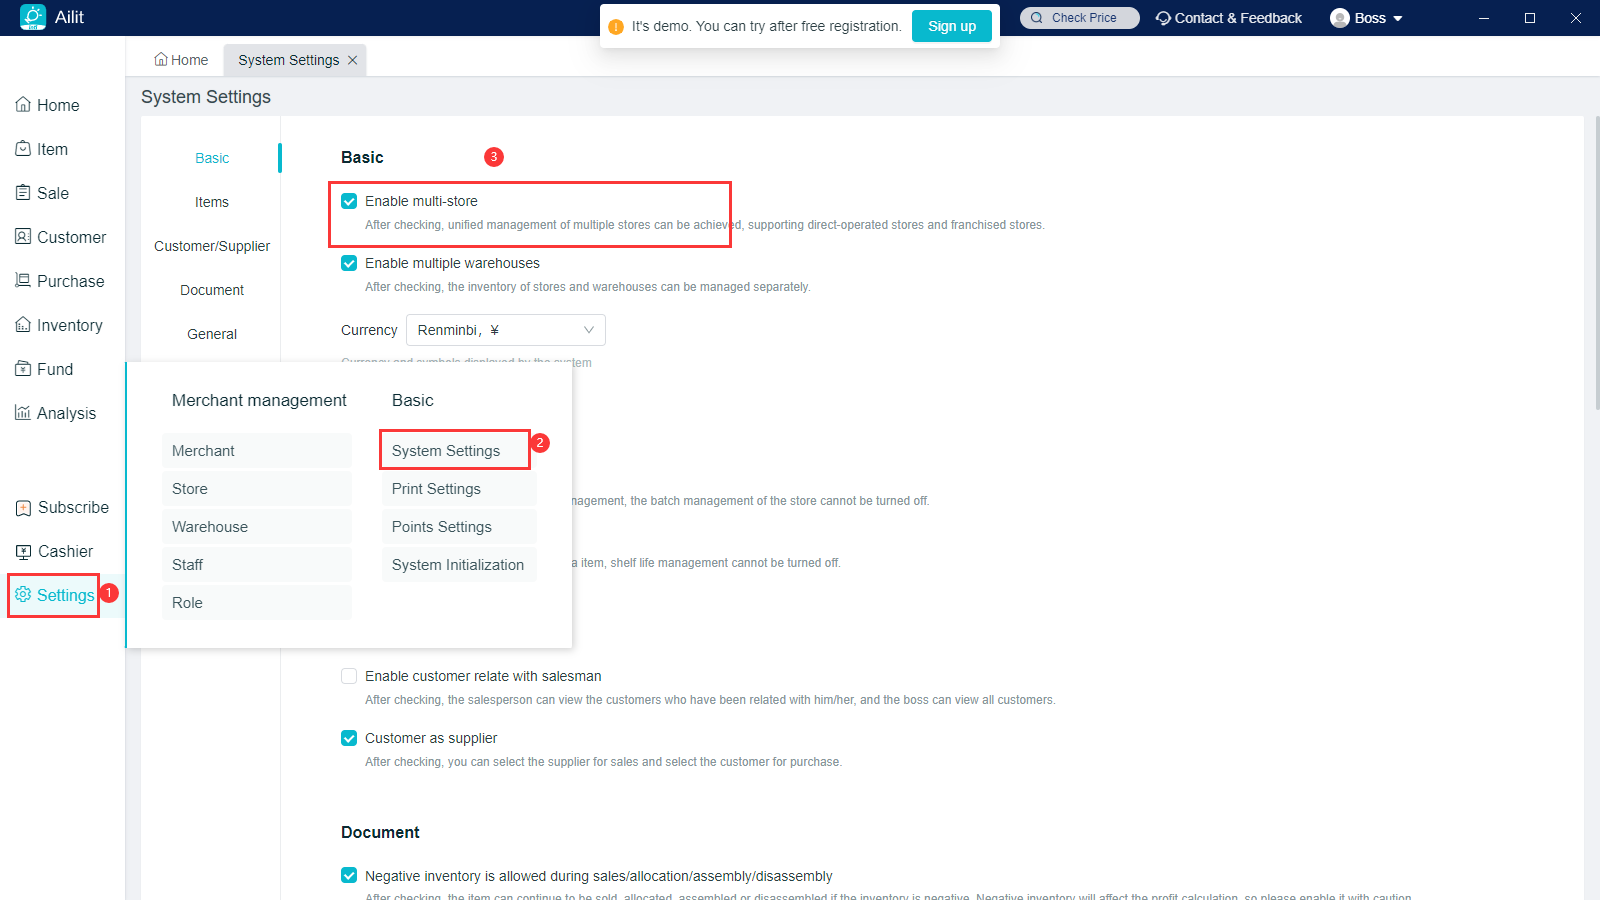The height and width of the screenshot is (900, 1600).
Task: Uncheck Enable multi-store checkbox
Action: 349,201
